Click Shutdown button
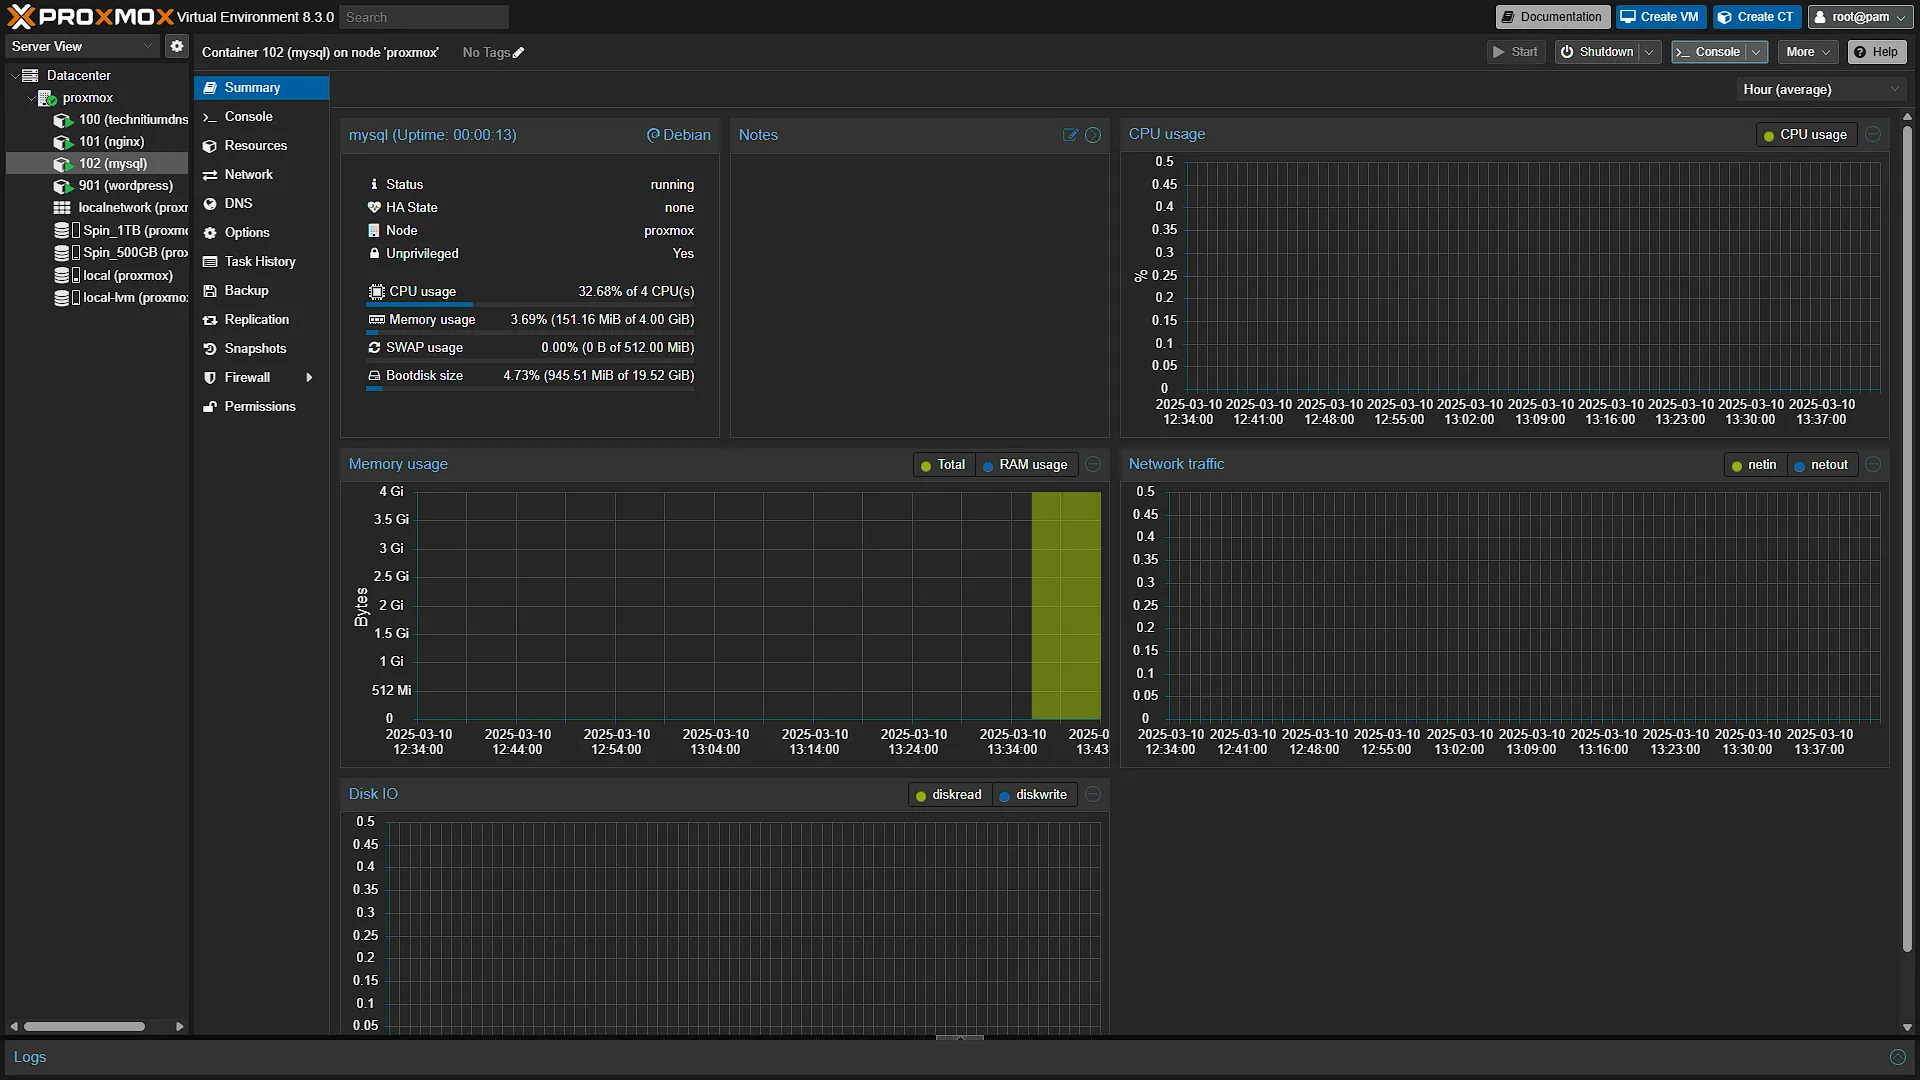 pos(1596,52)
